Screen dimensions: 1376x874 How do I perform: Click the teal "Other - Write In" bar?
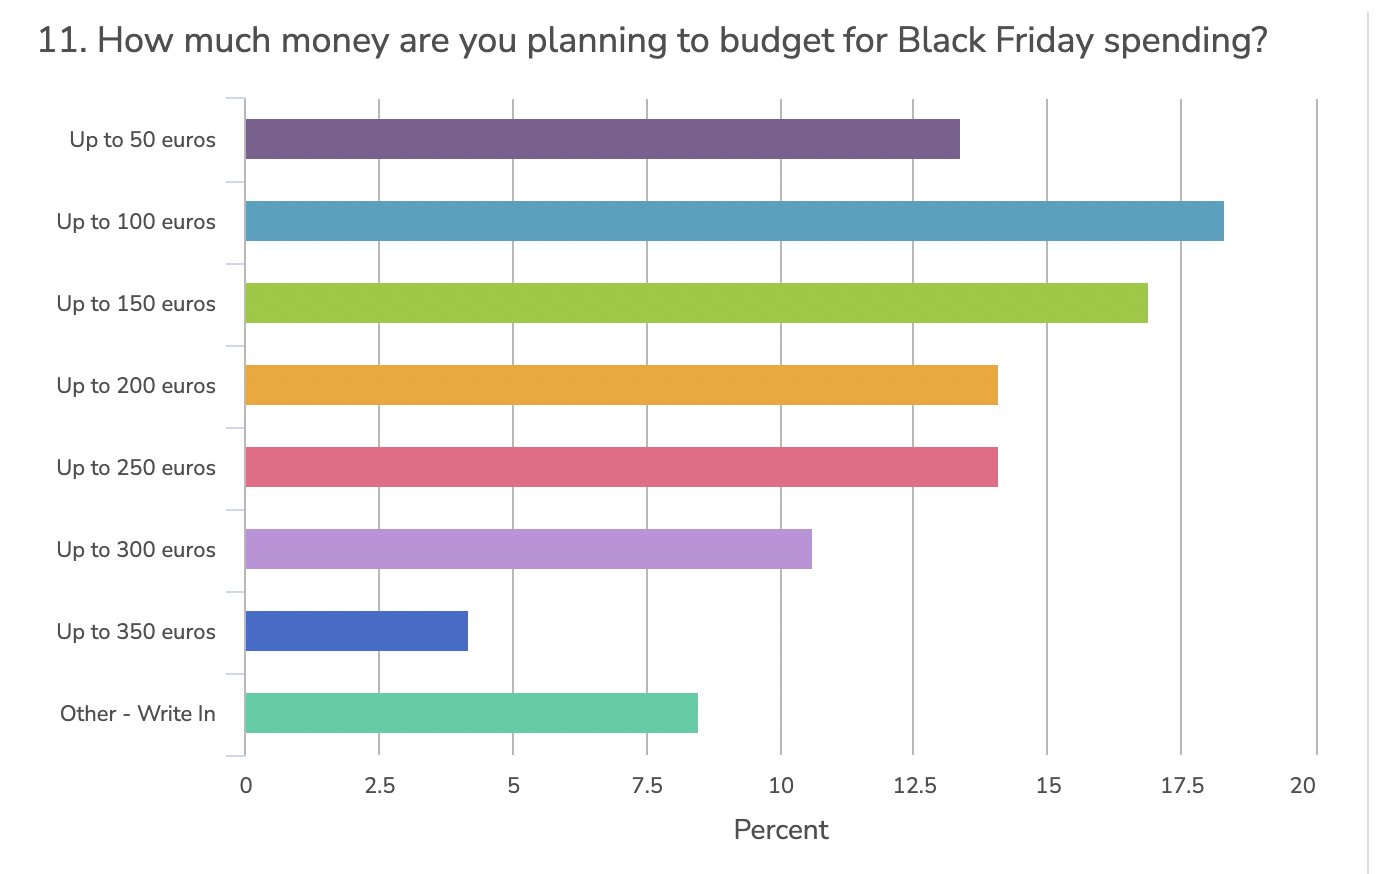pos(471,713)
